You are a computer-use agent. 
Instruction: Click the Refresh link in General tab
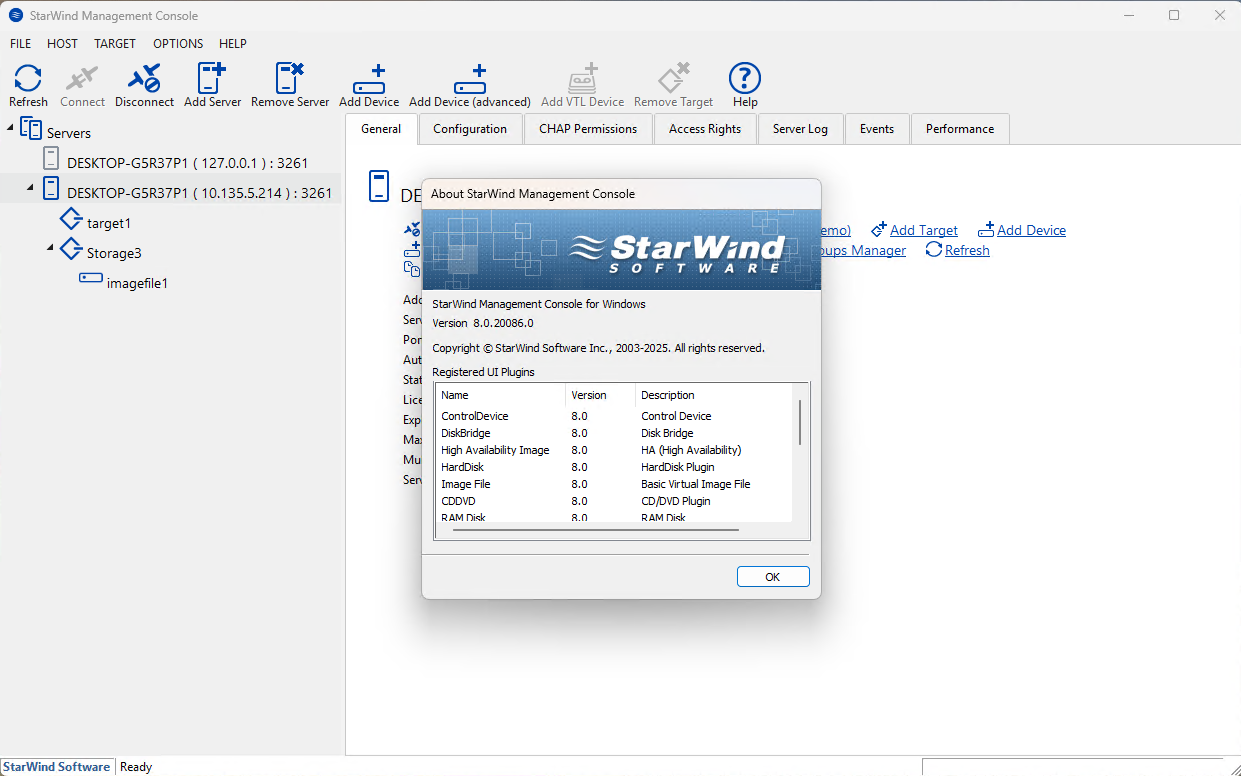967,250
